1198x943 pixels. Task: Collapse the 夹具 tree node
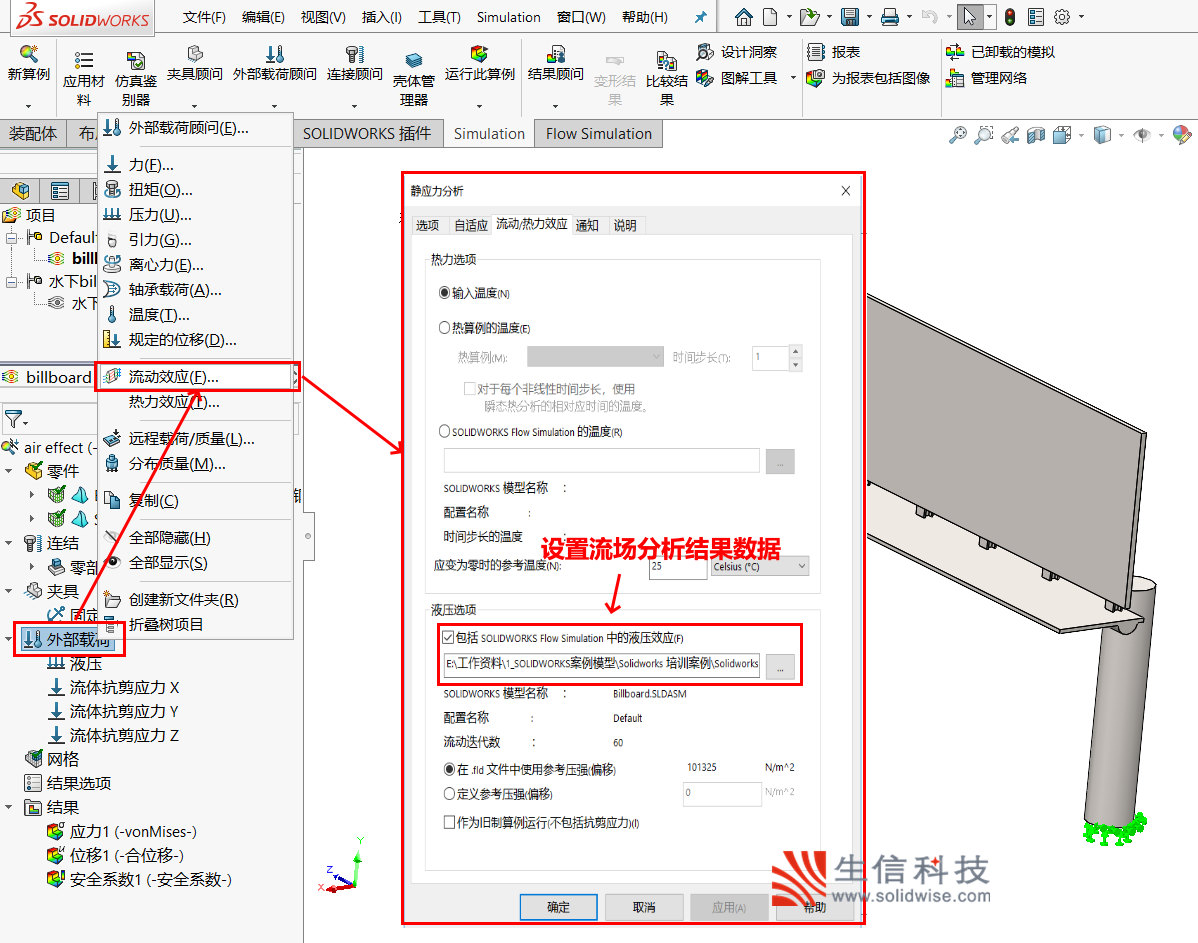coord(9,591)
